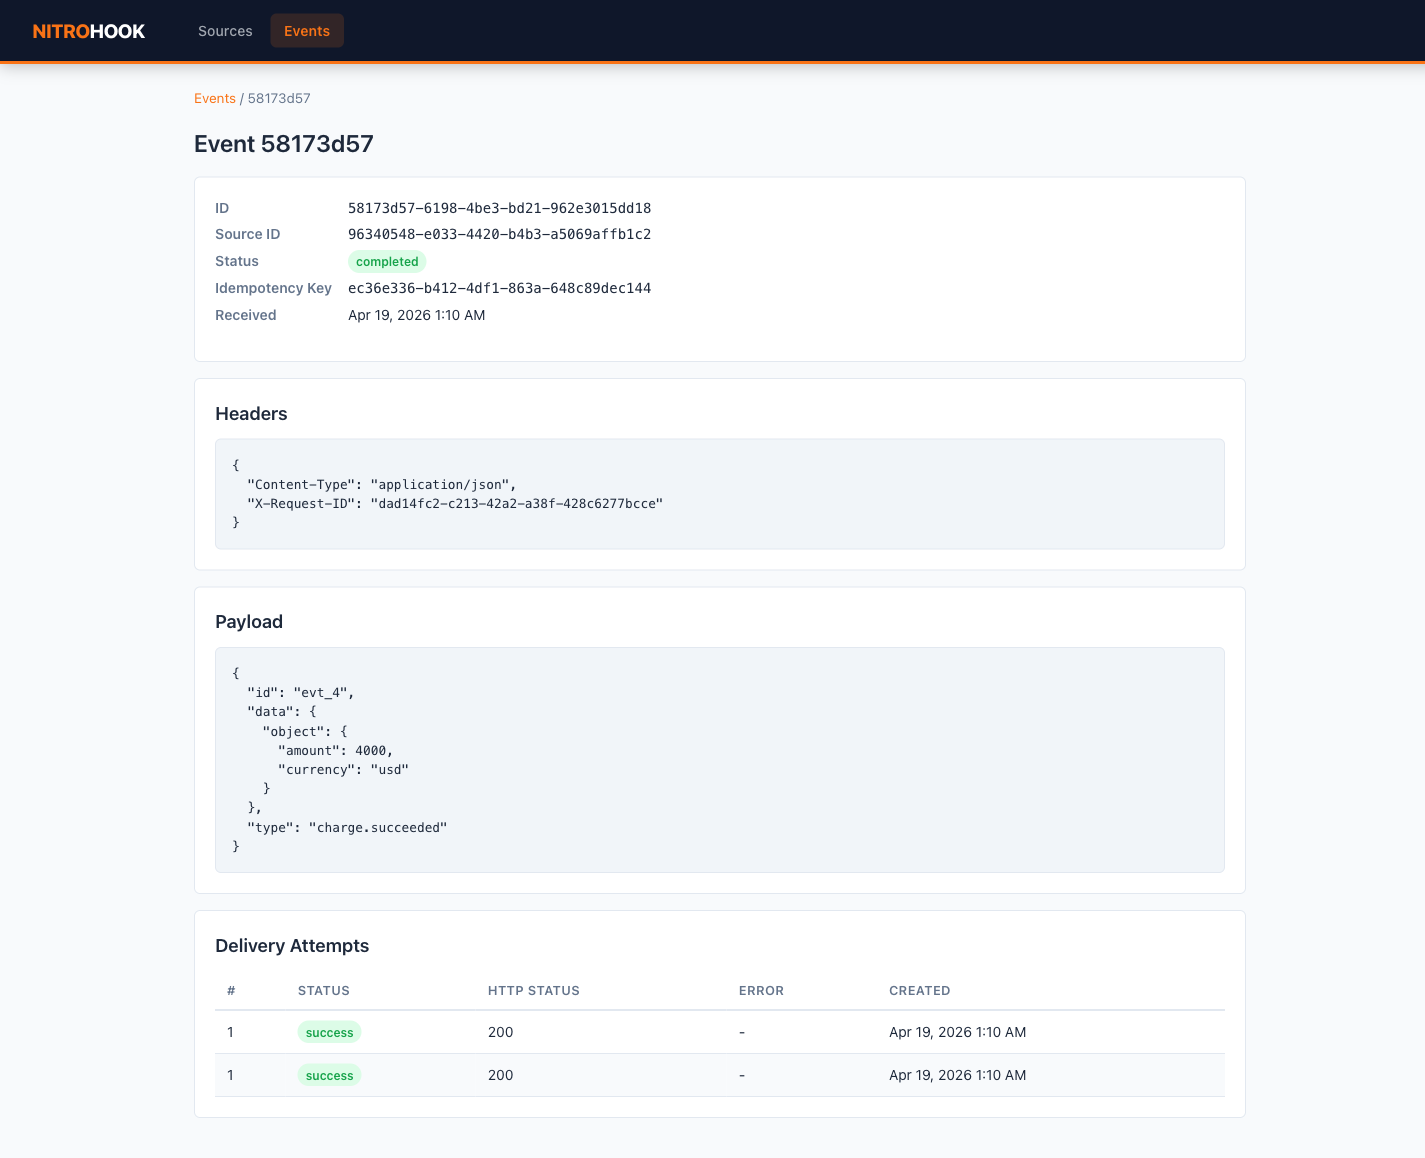Click the success badge in first attempt row
This screenshot has height=1158, width=1425.
pyautogui.click(x=329, y=1033)
